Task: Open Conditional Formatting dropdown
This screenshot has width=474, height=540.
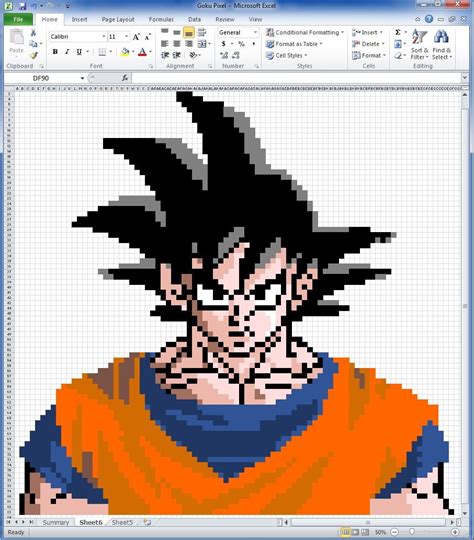Action: coord(305,32)
